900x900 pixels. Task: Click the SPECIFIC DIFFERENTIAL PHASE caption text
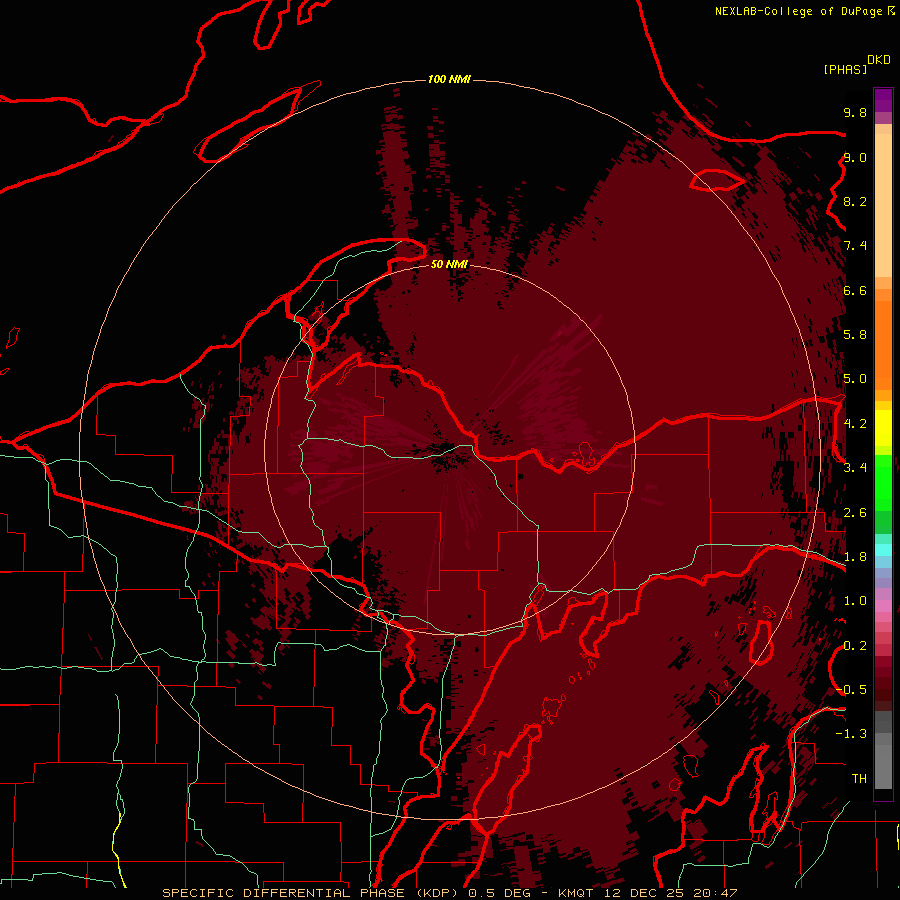point(284,893)
